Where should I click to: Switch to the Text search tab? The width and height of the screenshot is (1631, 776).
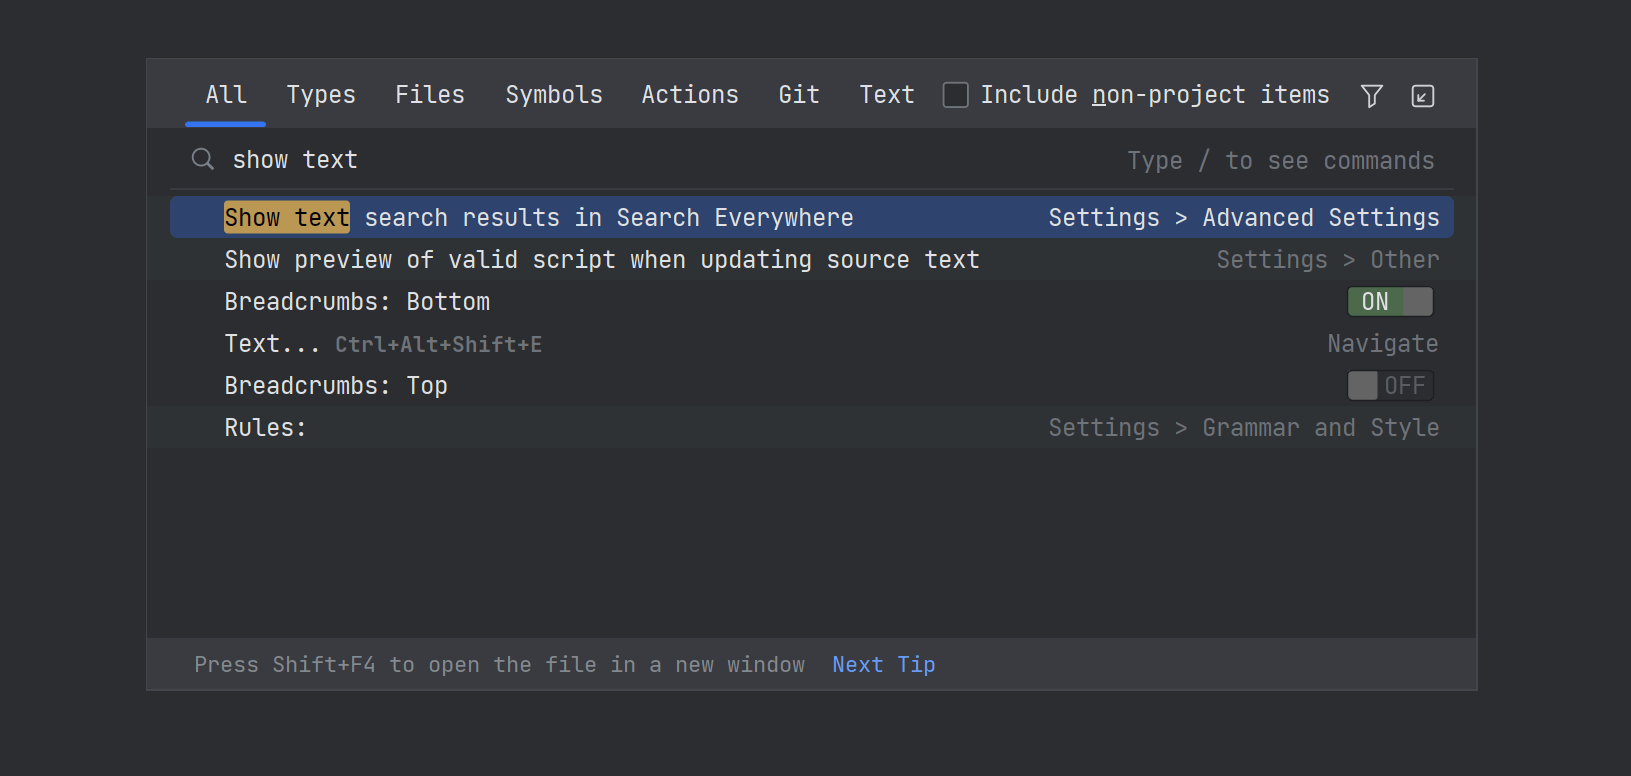tap(886, 95)
